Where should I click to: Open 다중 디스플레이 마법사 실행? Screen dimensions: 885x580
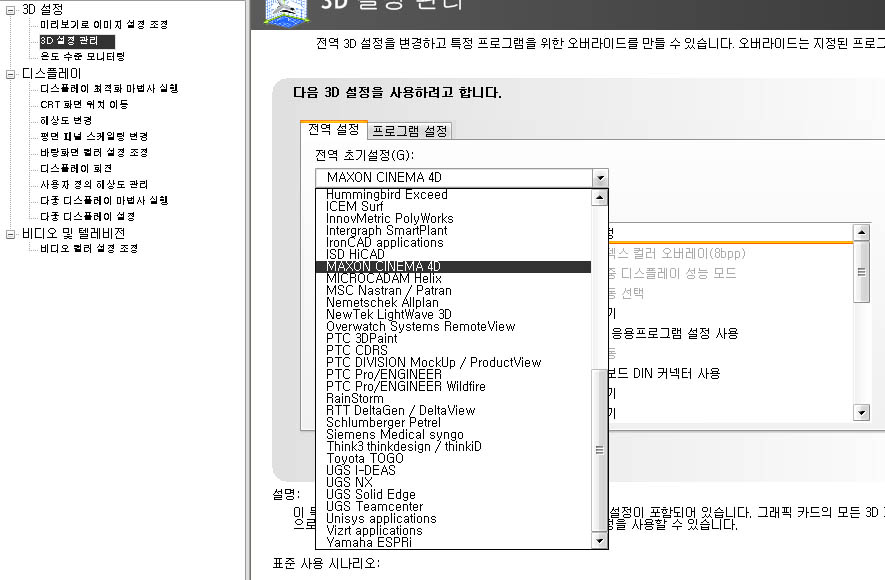(x=104, y=200)
